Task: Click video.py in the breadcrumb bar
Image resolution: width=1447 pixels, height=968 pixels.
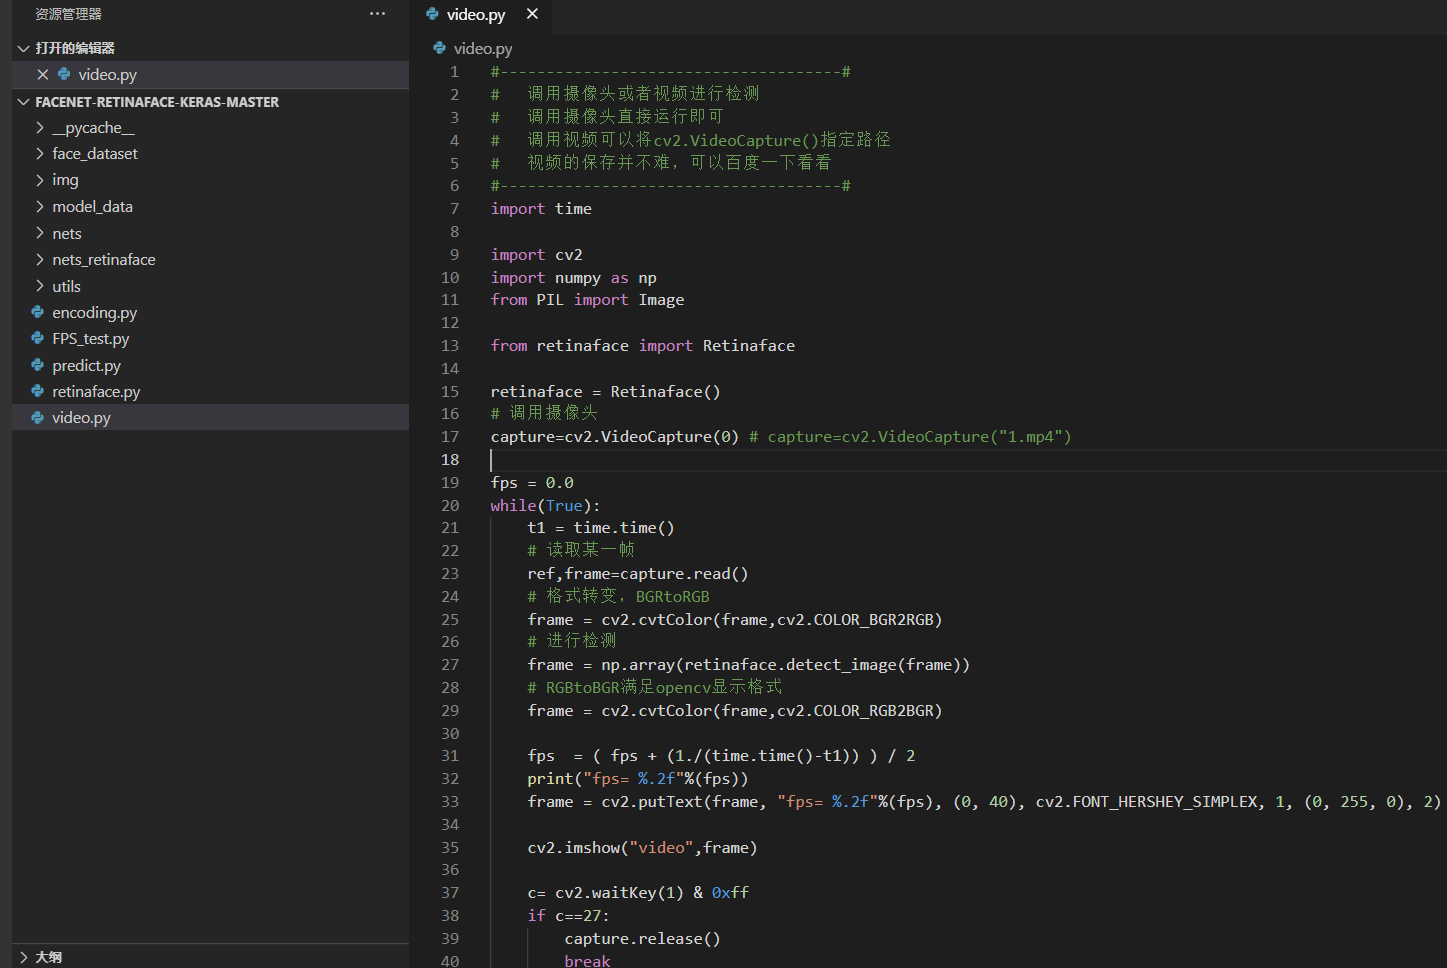Action: coord(483,48)
